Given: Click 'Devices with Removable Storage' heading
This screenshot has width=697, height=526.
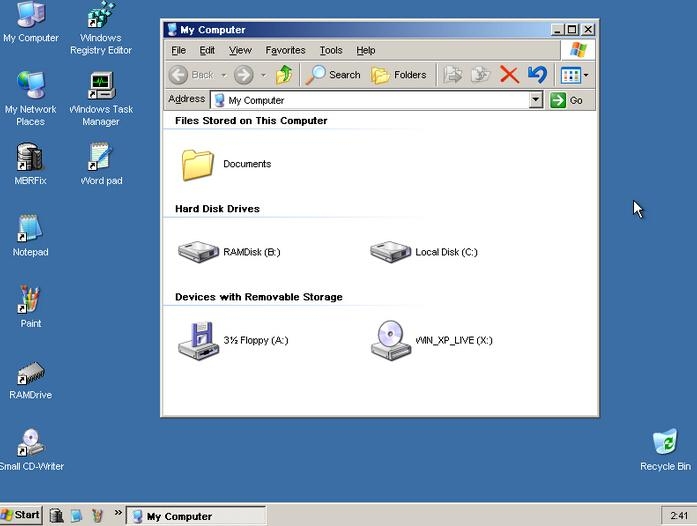Looking at the screenshot, I should tap(259, 297).
